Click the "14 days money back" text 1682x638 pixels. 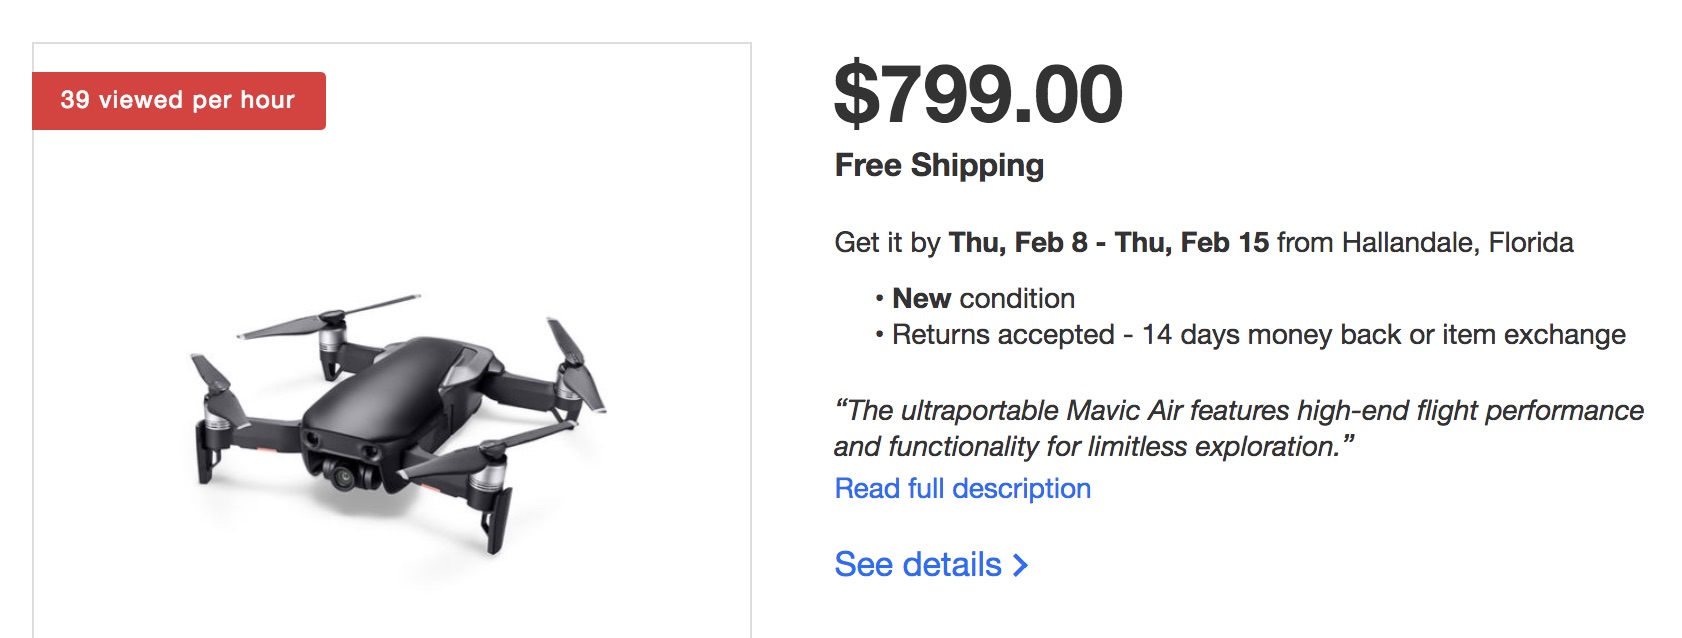click(x=1260, y=335)
